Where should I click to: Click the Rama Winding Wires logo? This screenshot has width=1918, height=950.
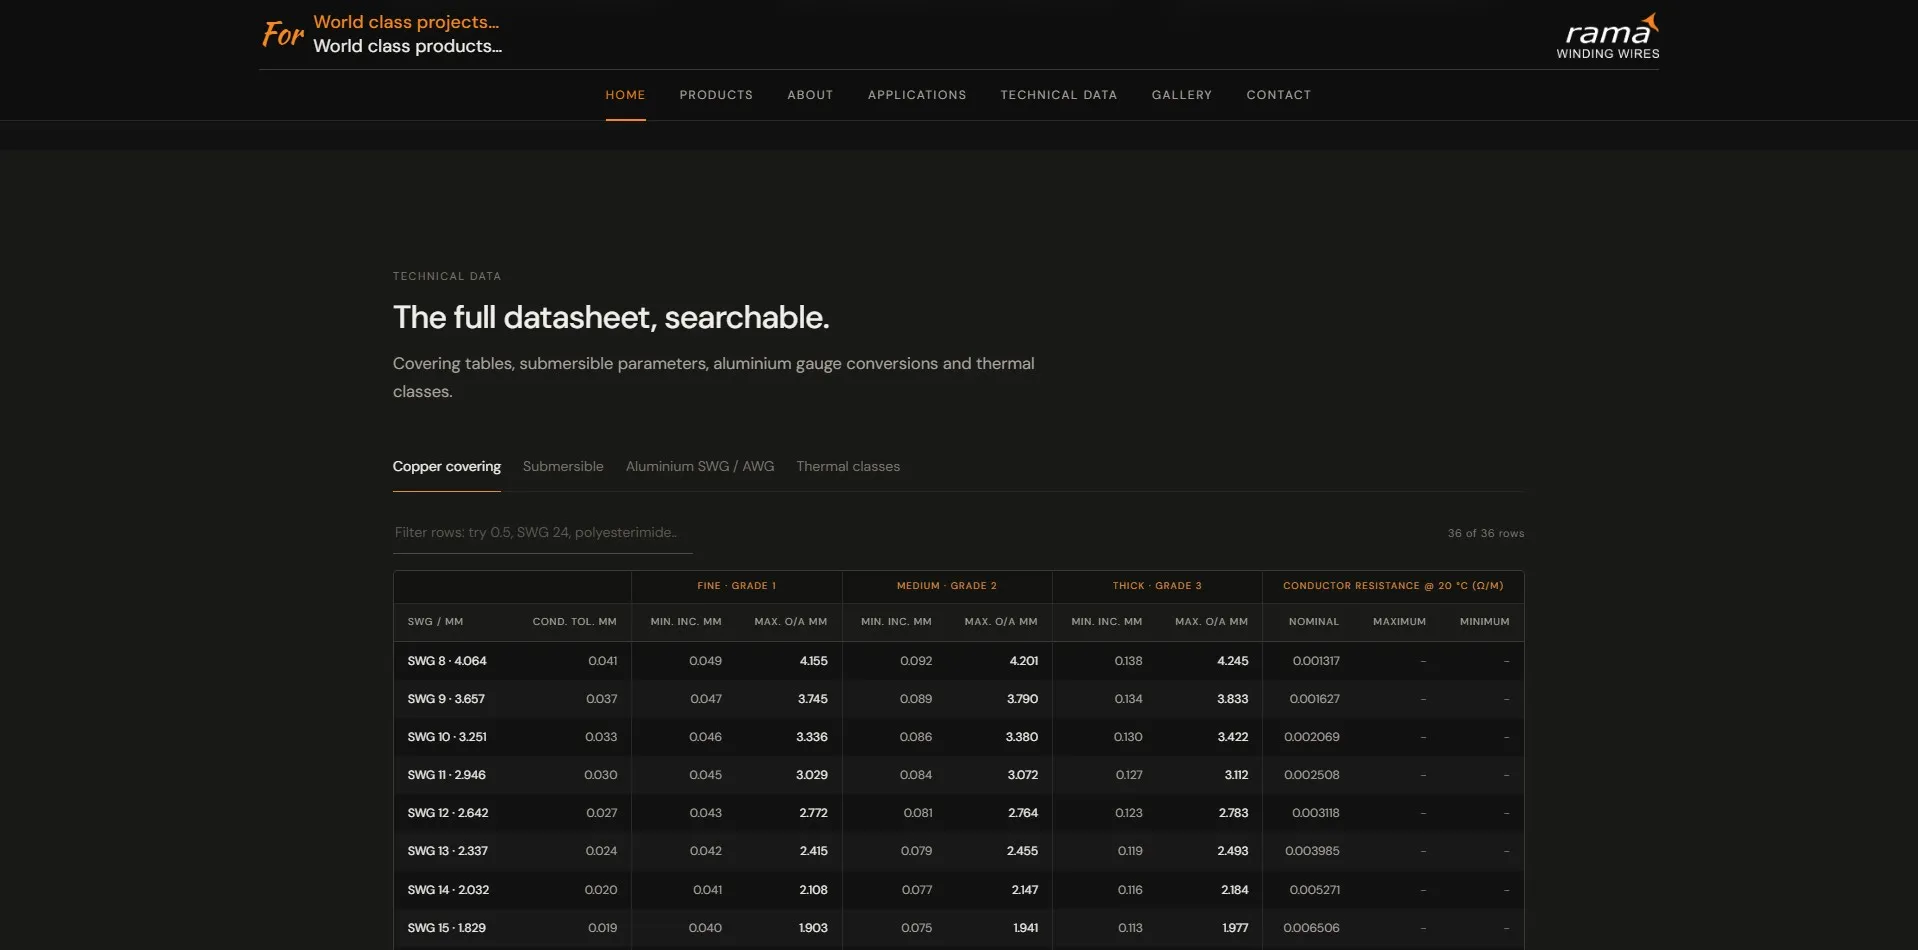[1607, 36]
